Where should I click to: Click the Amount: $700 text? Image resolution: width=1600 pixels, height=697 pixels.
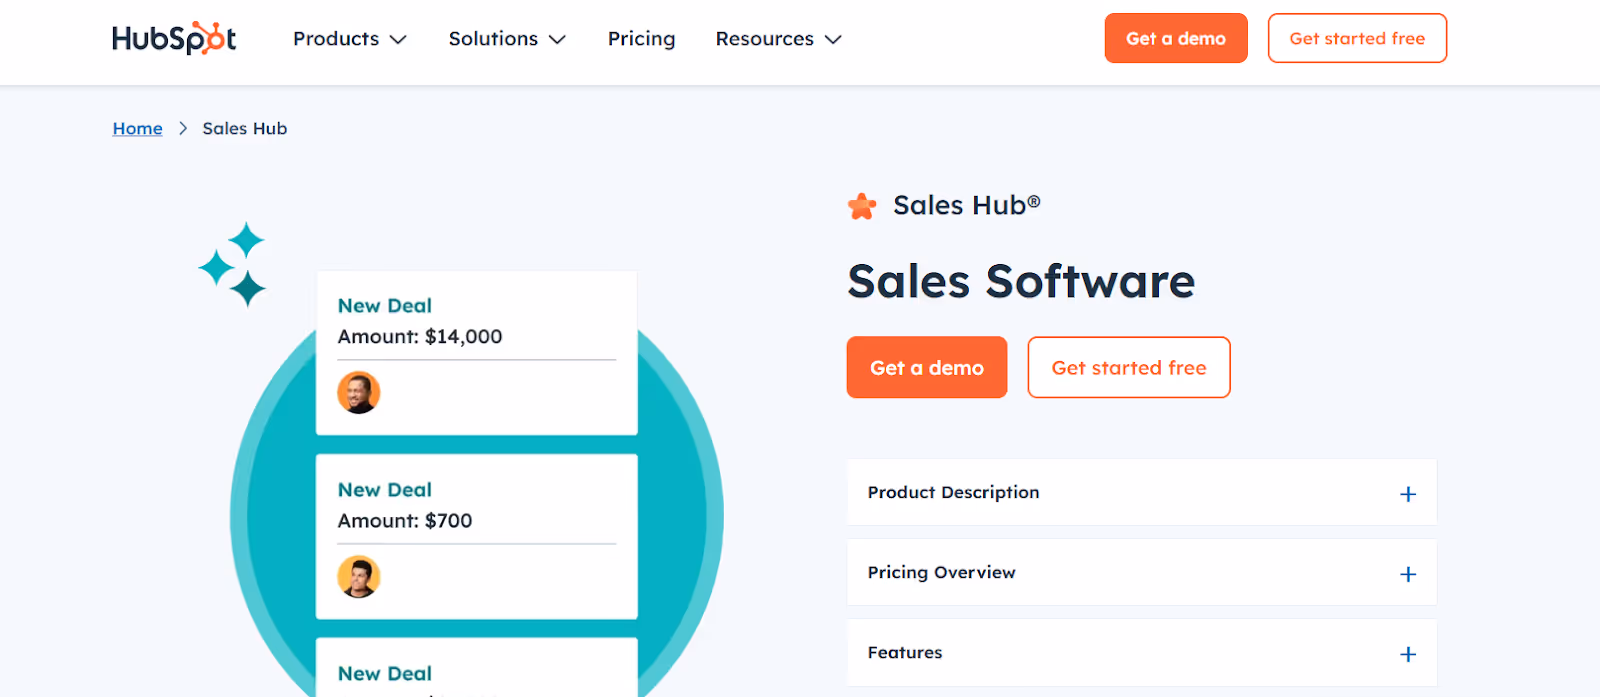pos(405,521)
